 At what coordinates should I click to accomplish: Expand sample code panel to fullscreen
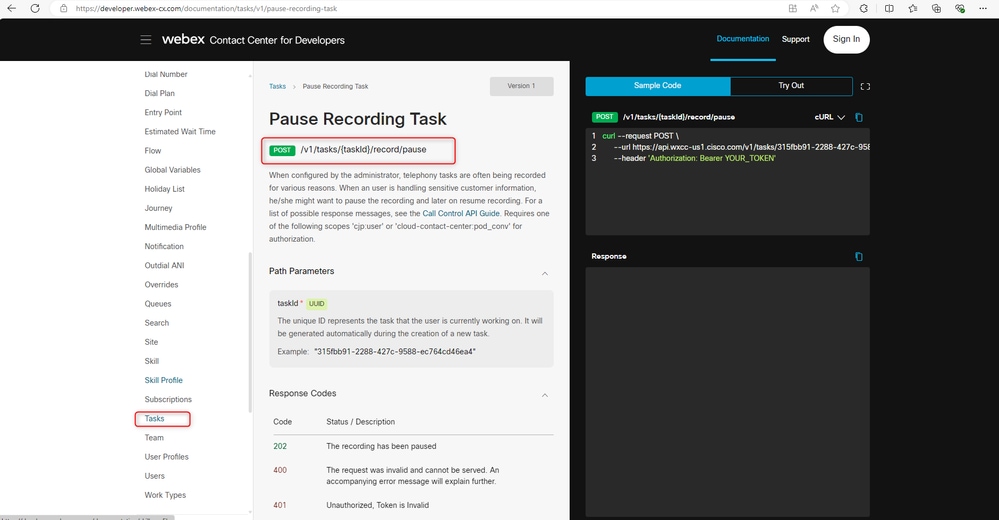(x=865, y=87)
